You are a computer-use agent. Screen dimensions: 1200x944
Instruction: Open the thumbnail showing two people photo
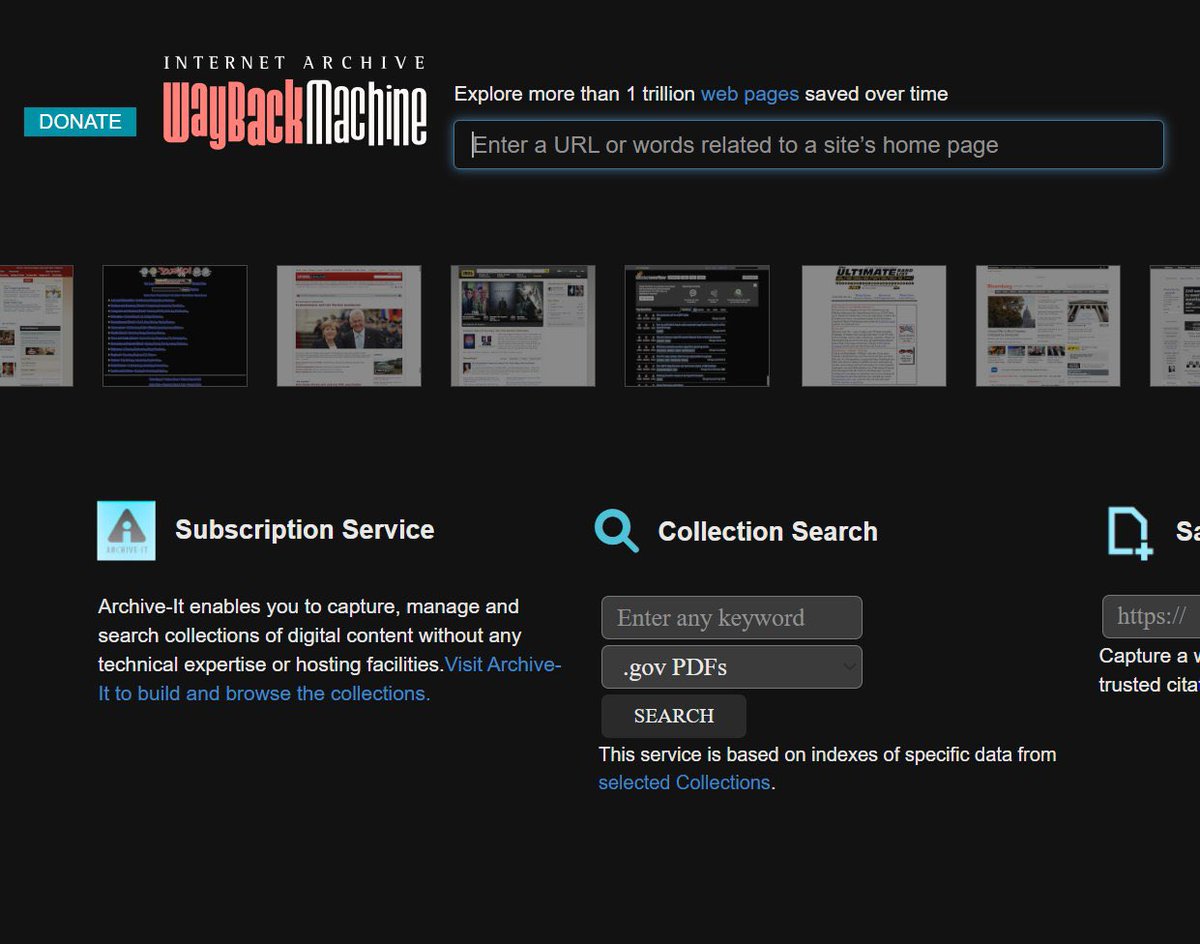349,326
